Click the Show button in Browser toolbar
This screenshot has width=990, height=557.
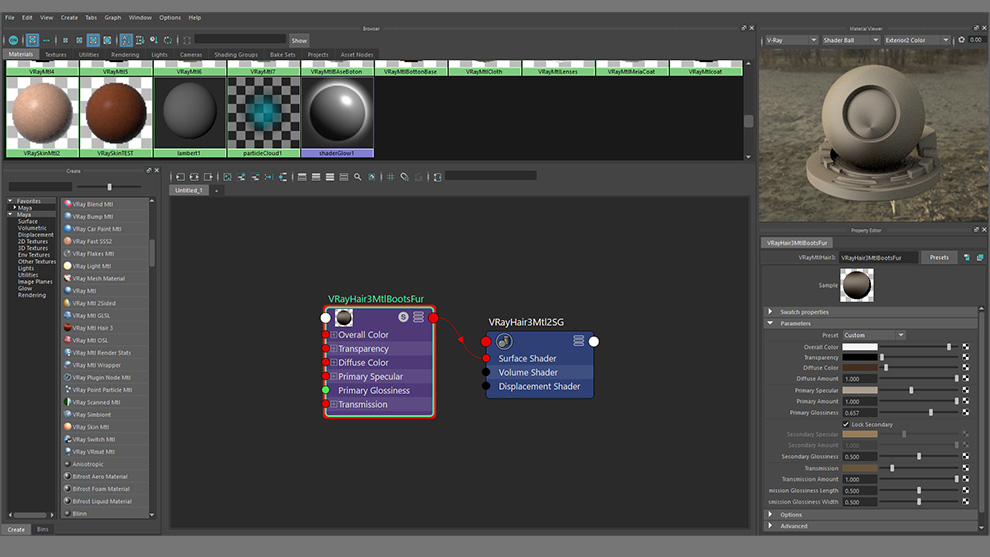click(299, 40)
